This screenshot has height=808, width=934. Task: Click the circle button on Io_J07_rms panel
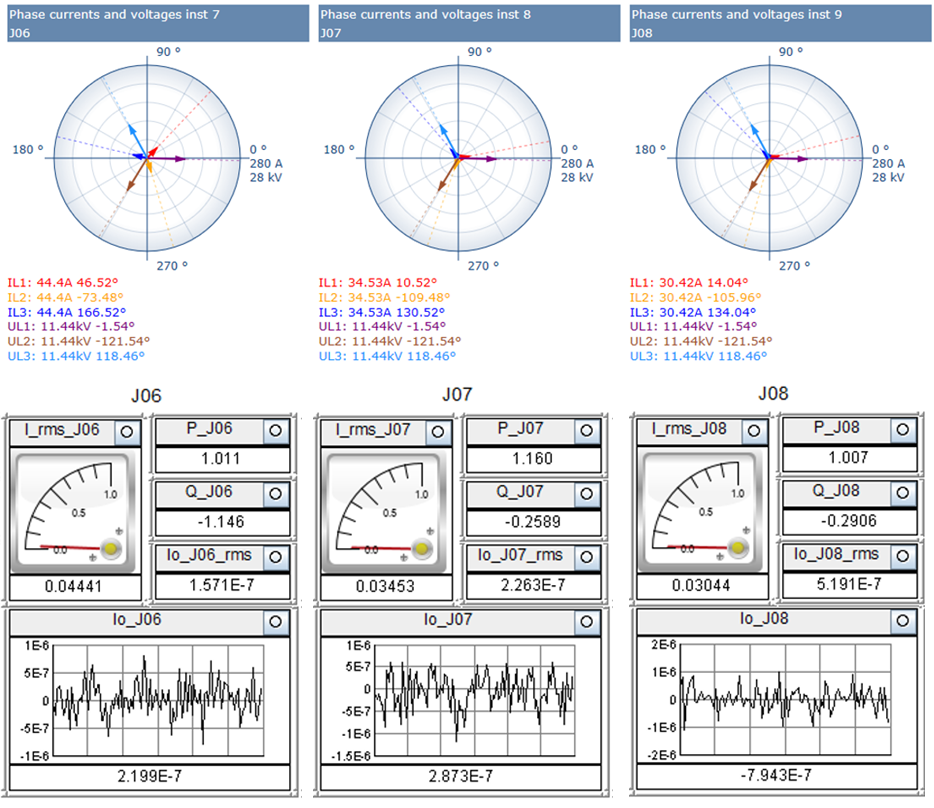tap(586, 557)
